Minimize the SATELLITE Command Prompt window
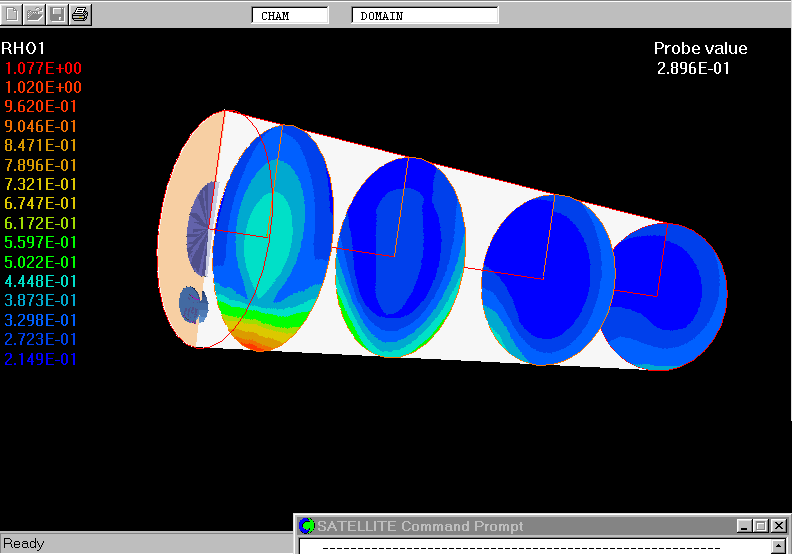This screenshot has width=792, height=554. 744,526
